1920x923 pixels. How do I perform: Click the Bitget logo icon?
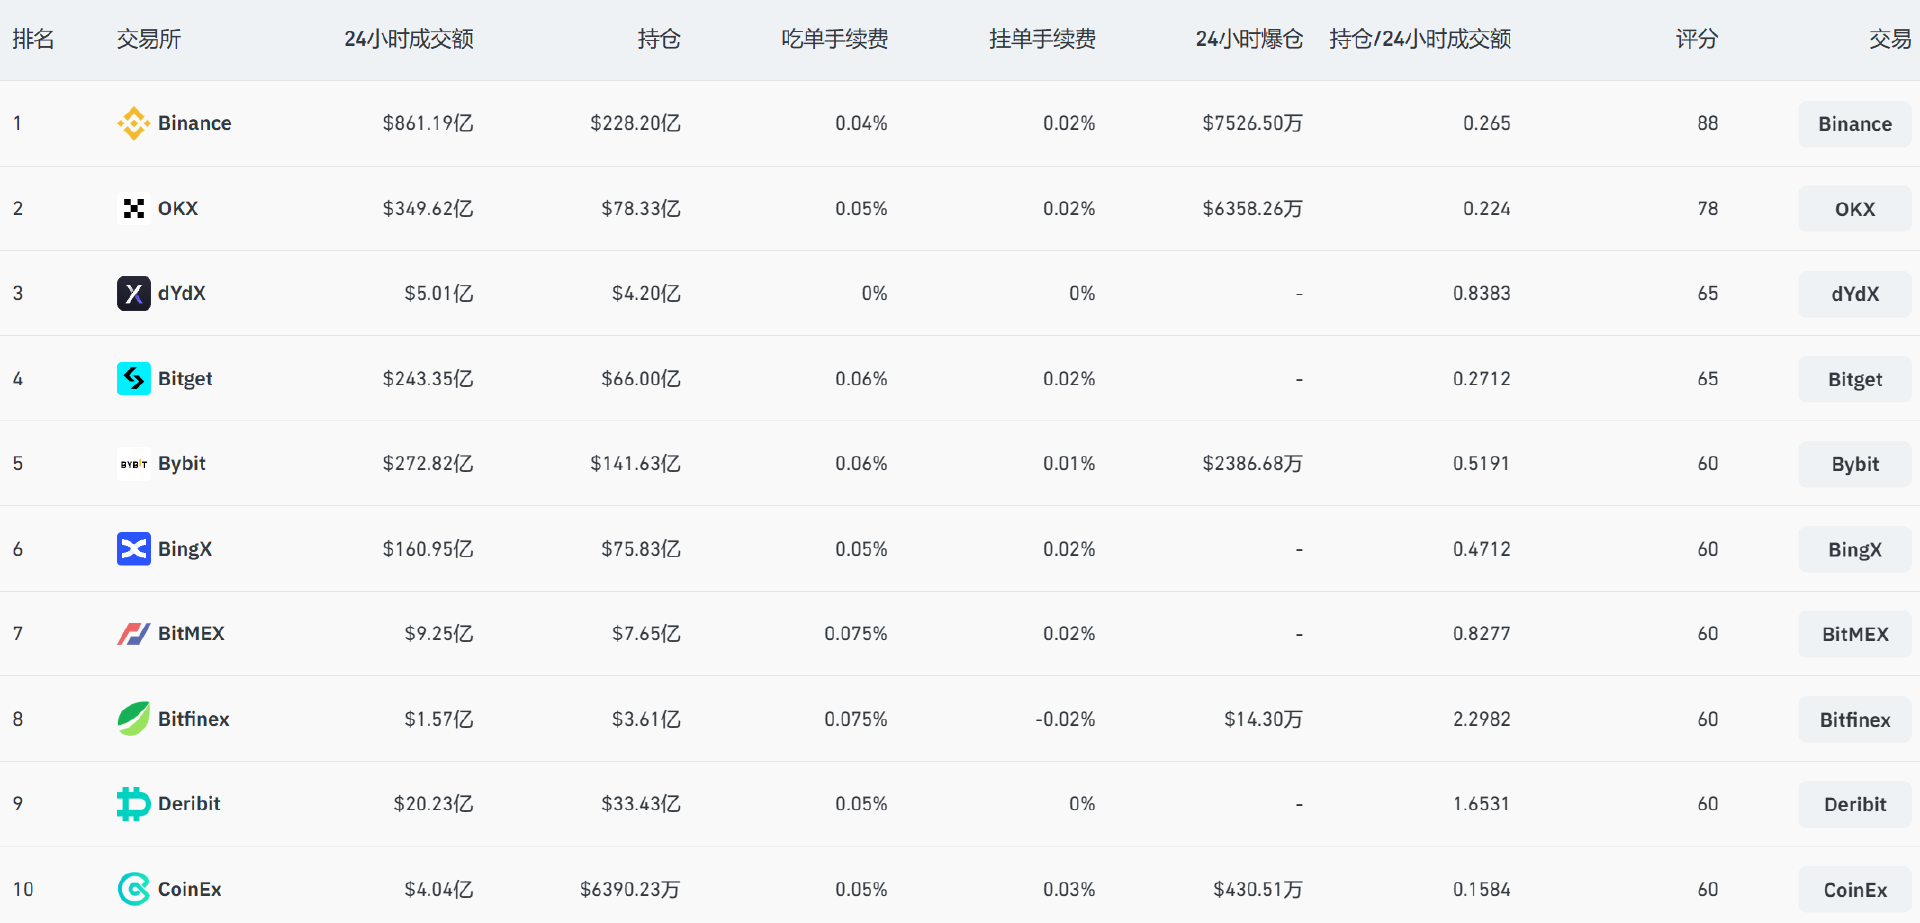pyautogui.click(x=133, y=378)
